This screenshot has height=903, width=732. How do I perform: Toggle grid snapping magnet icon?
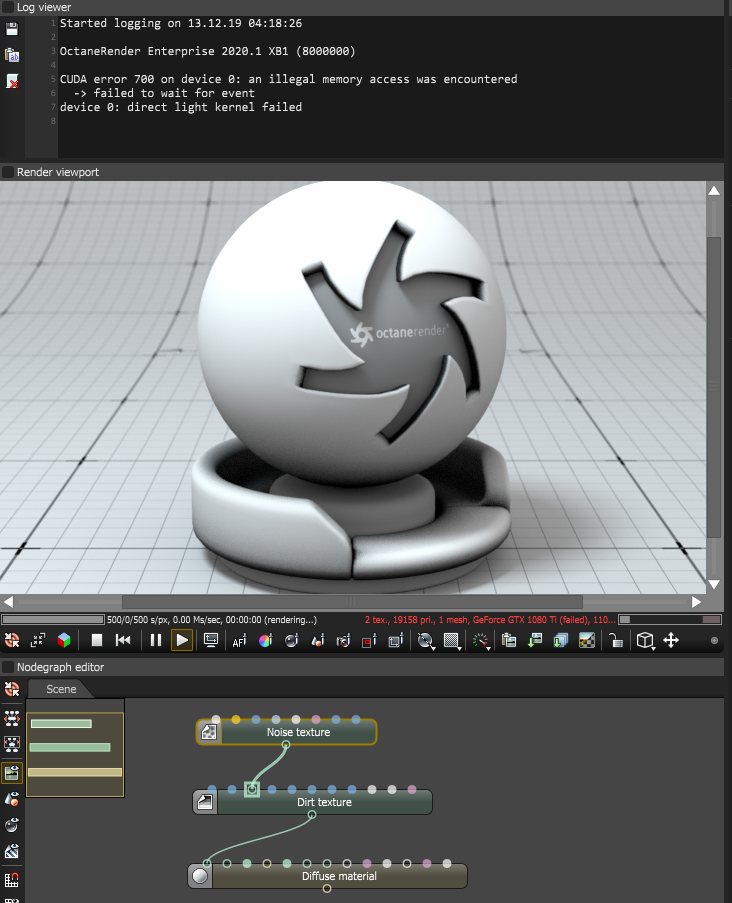click(12, 880)
